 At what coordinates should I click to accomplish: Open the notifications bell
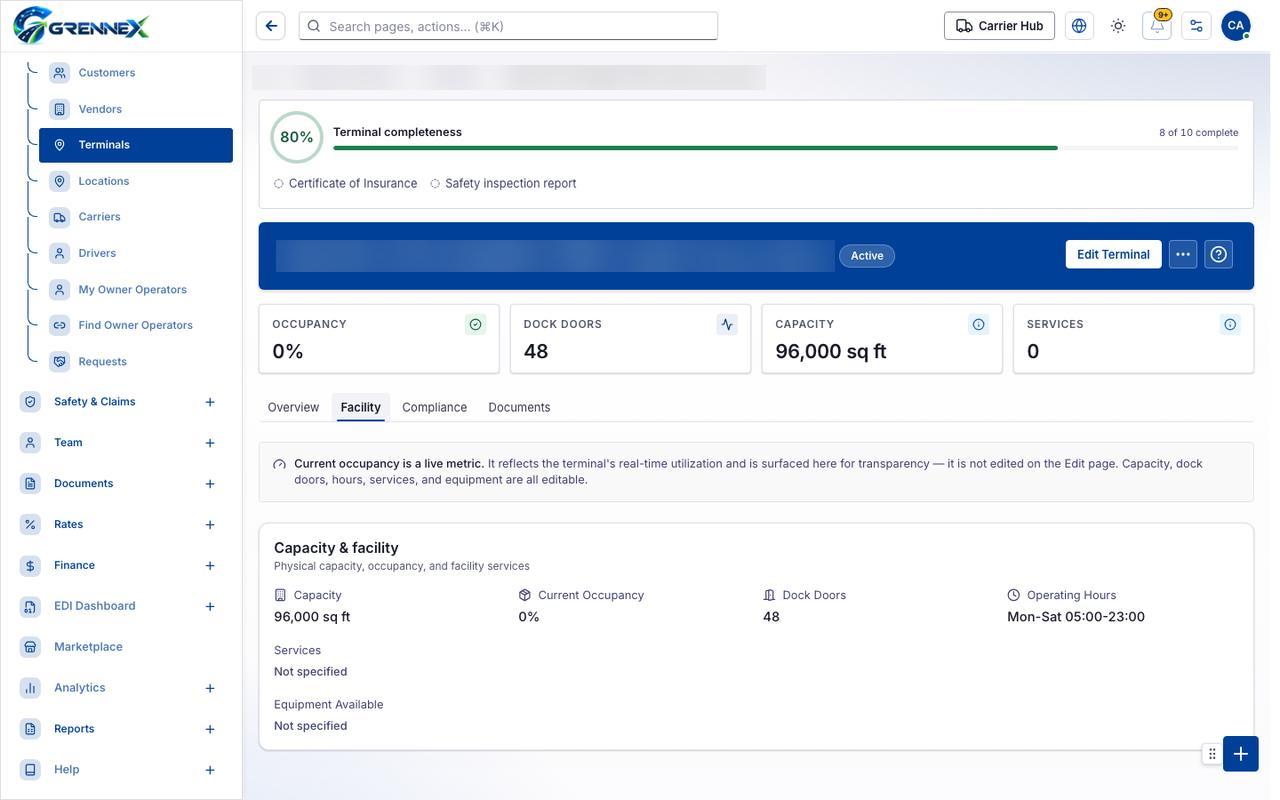click(1157, 26)
